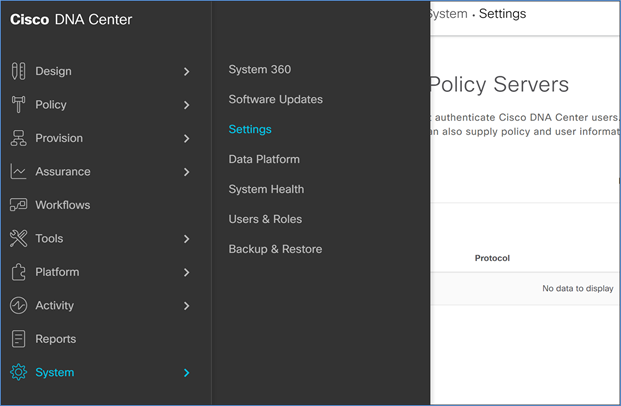
Task: Click Settings in the breadcrumb
Action: point(502,14)
